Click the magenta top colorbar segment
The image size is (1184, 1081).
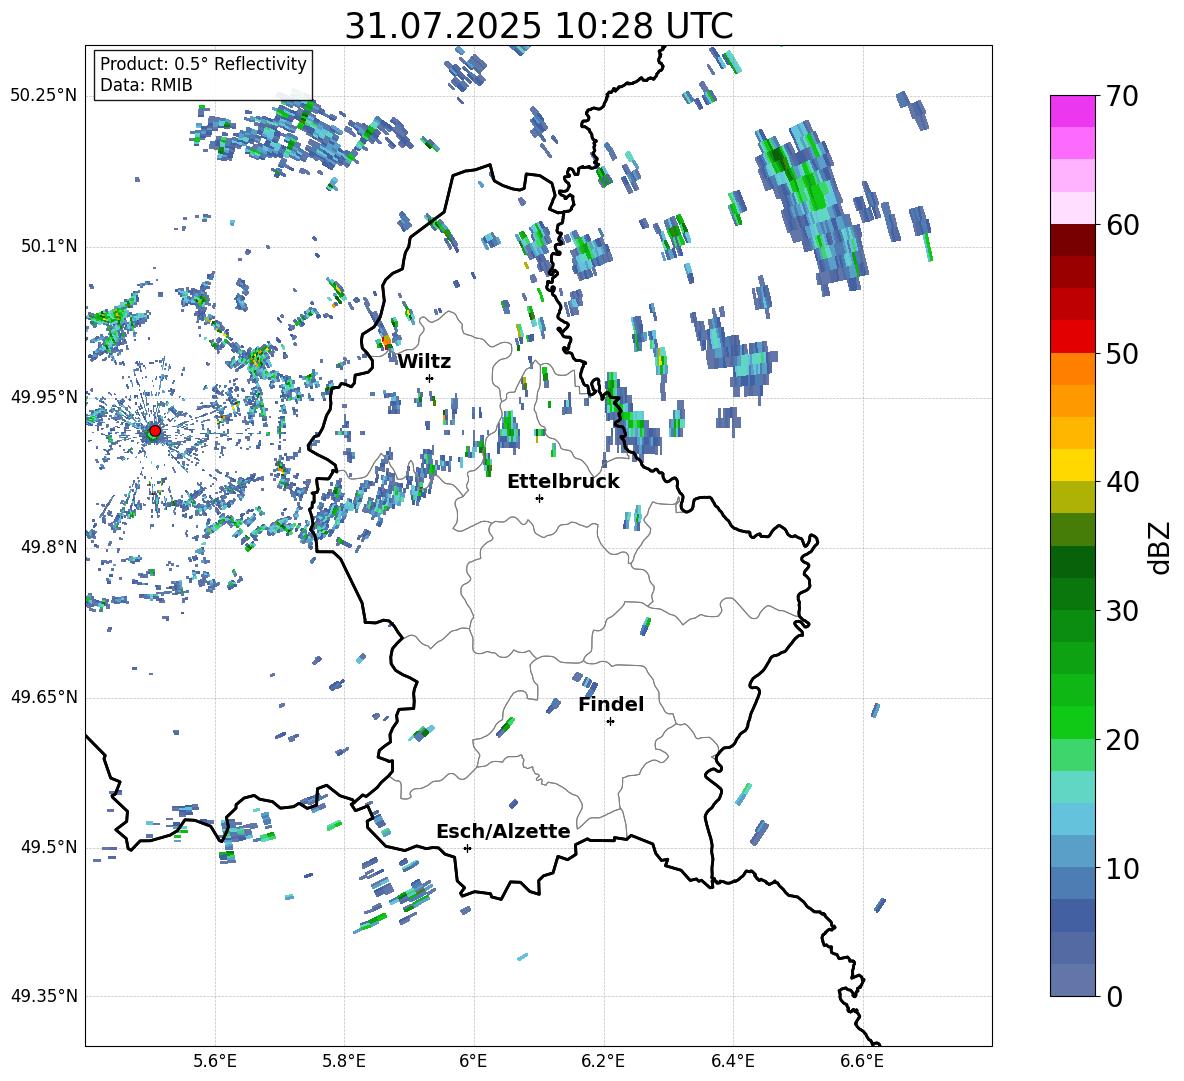[x=1072, y=111]
